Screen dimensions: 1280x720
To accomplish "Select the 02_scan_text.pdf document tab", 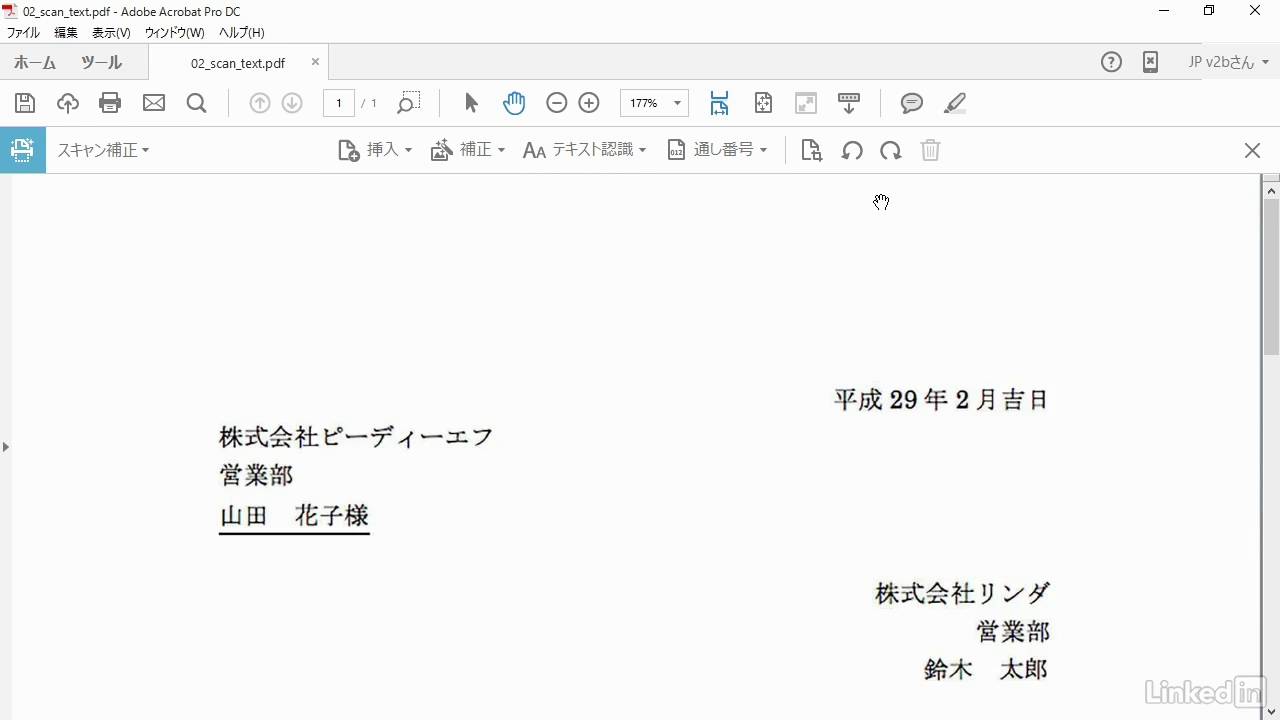I will coord(238,63).
